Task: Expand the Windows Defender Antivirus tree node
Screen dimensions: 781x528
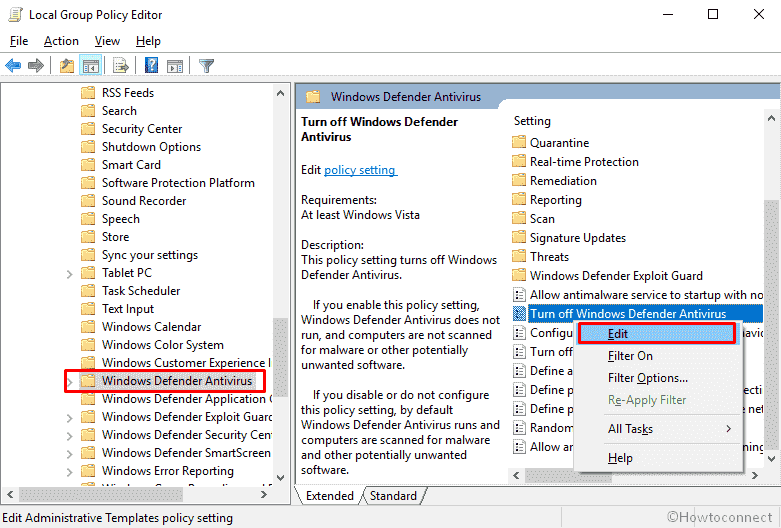Action: tap(69, 382)
